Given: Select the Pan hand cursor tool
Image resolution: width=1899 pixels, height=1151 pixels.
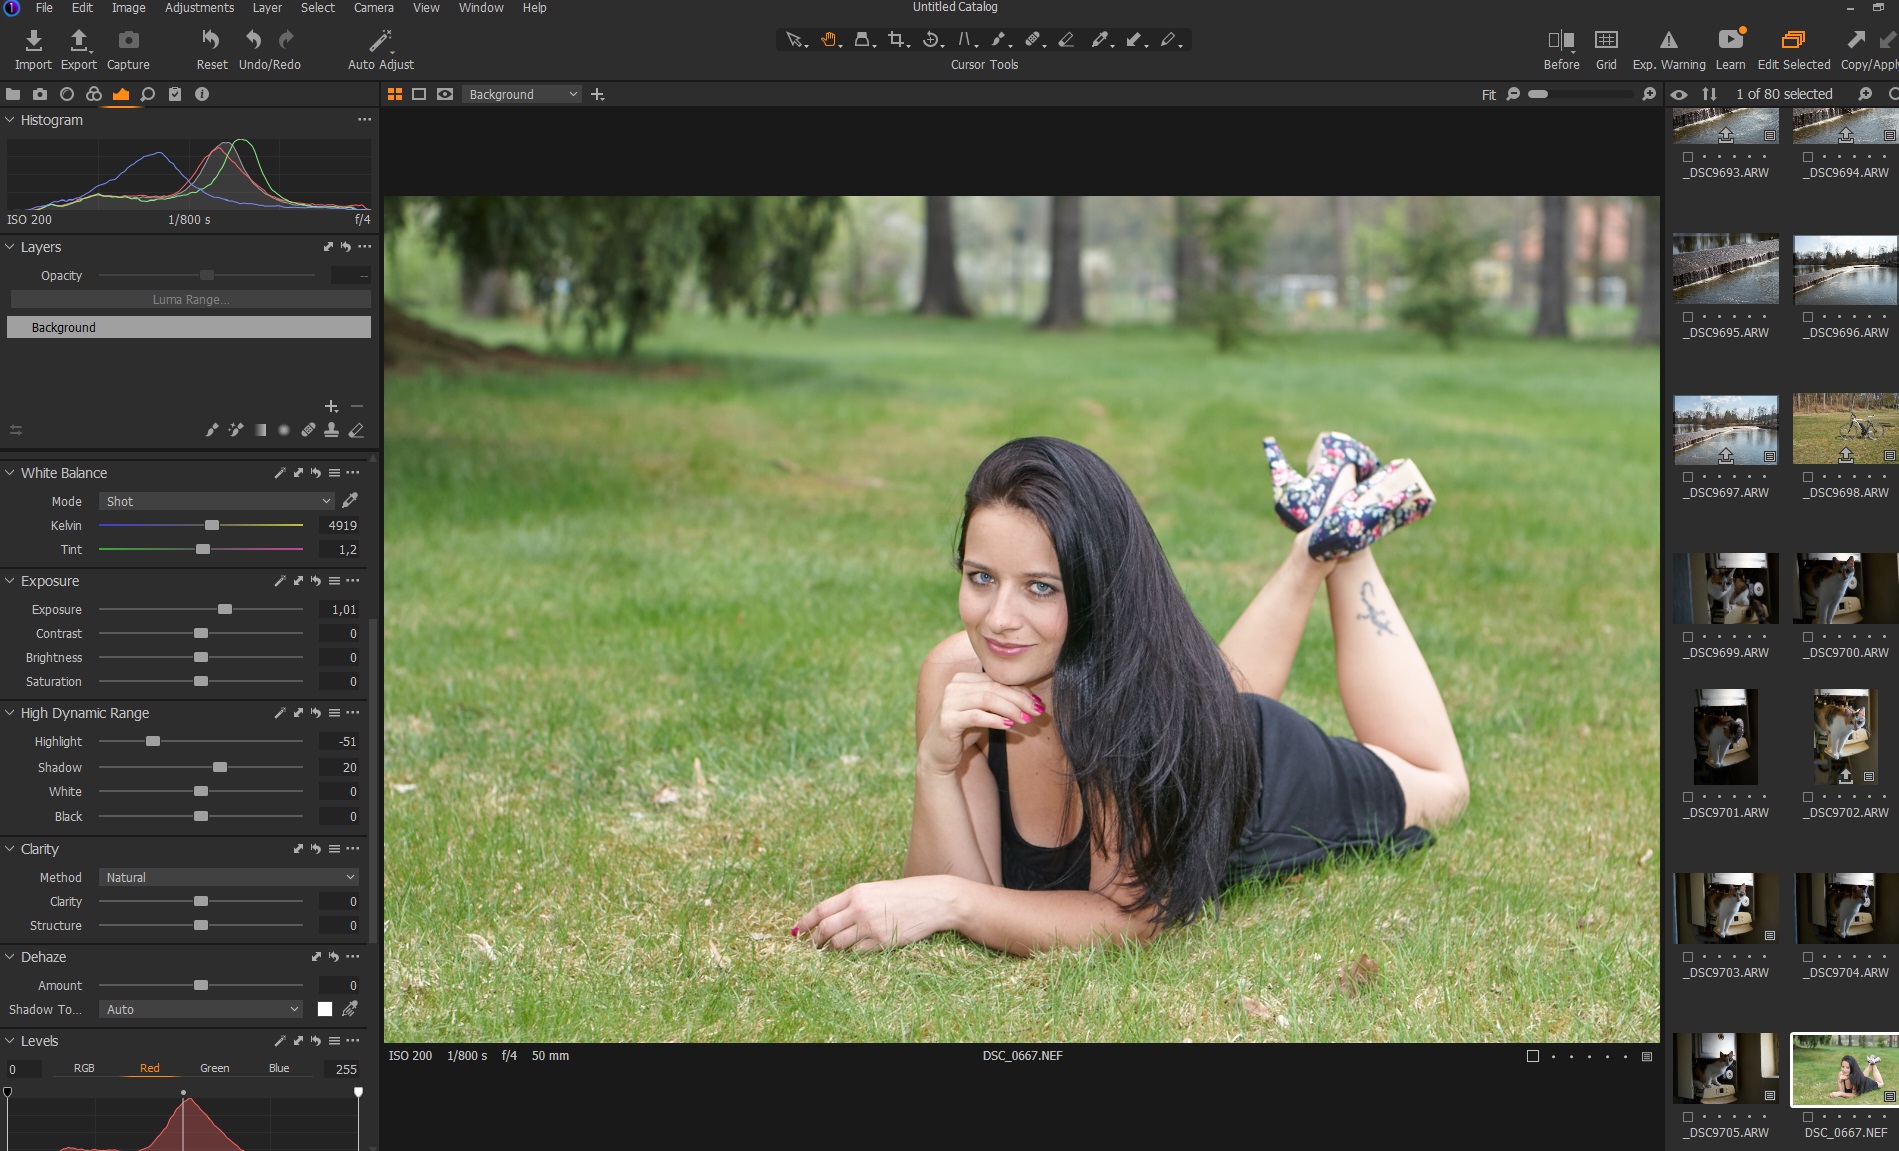Looking at the screenshot, I should pyautogui.click(x=829, y=40).
